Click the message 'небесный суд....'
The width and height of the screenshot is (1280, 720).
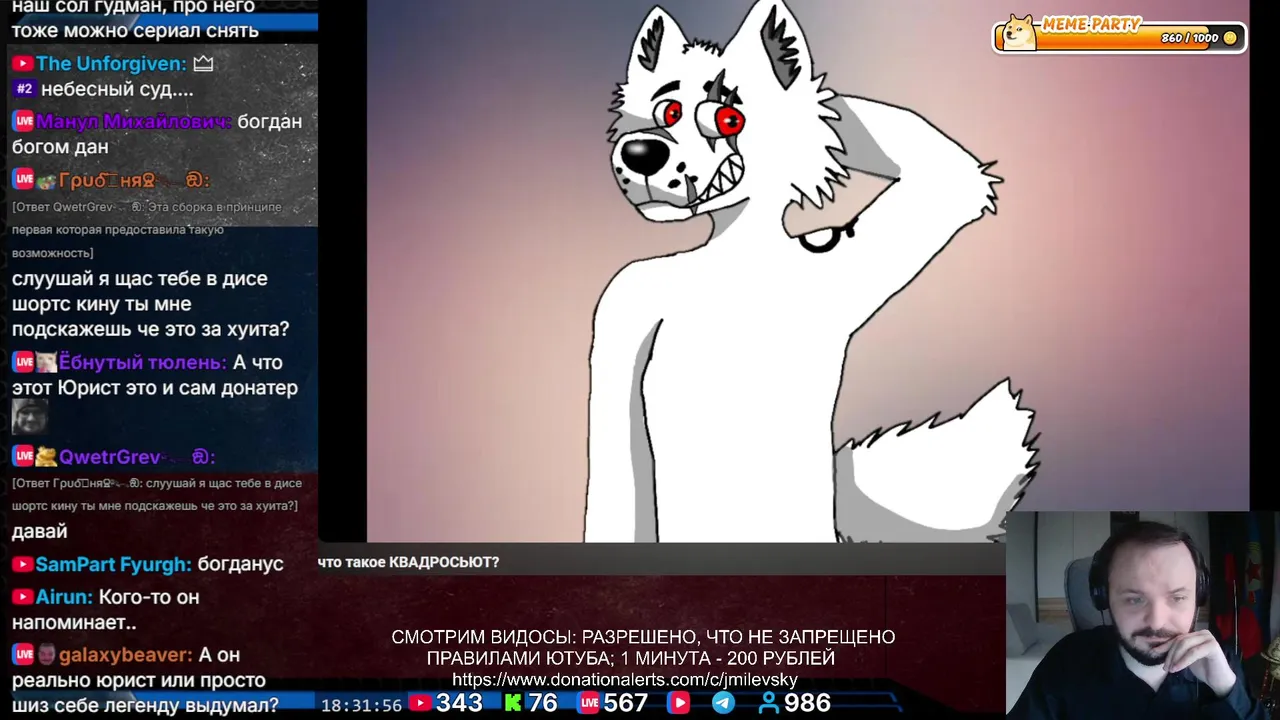pos(117,89)
